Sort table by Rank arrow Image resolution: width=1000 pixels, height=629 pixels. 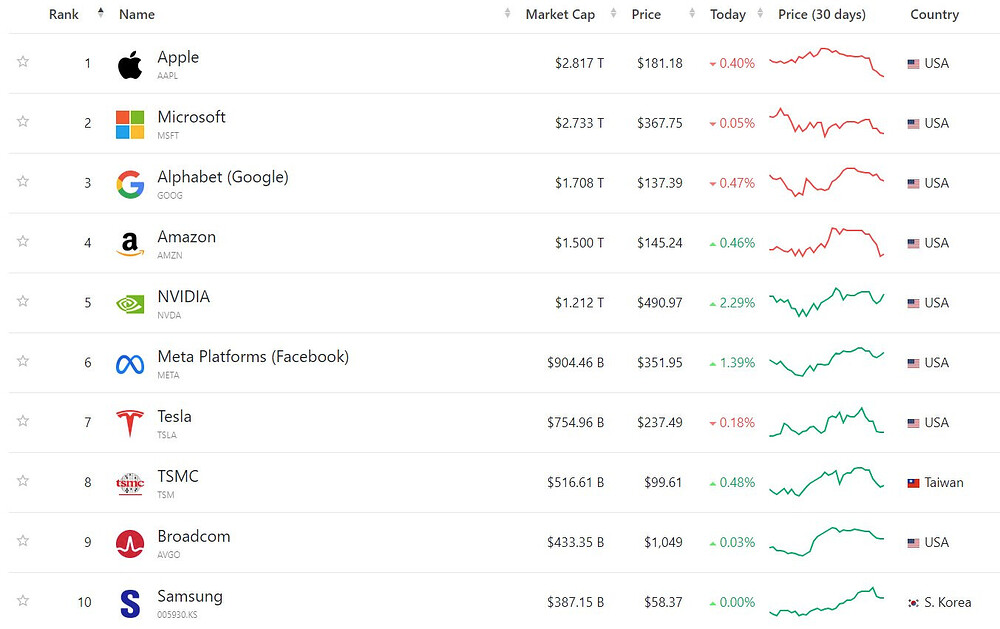pyautogui.click(x=101, y=13)
